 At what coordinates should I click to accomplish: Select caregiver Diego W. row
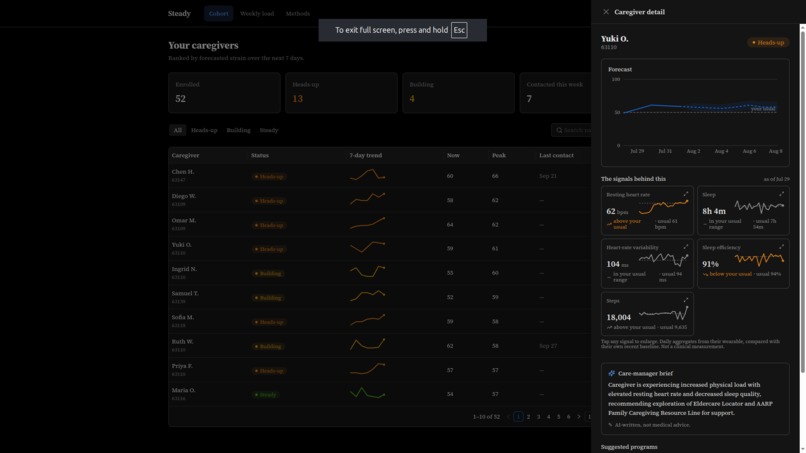[x=380, y=200]
